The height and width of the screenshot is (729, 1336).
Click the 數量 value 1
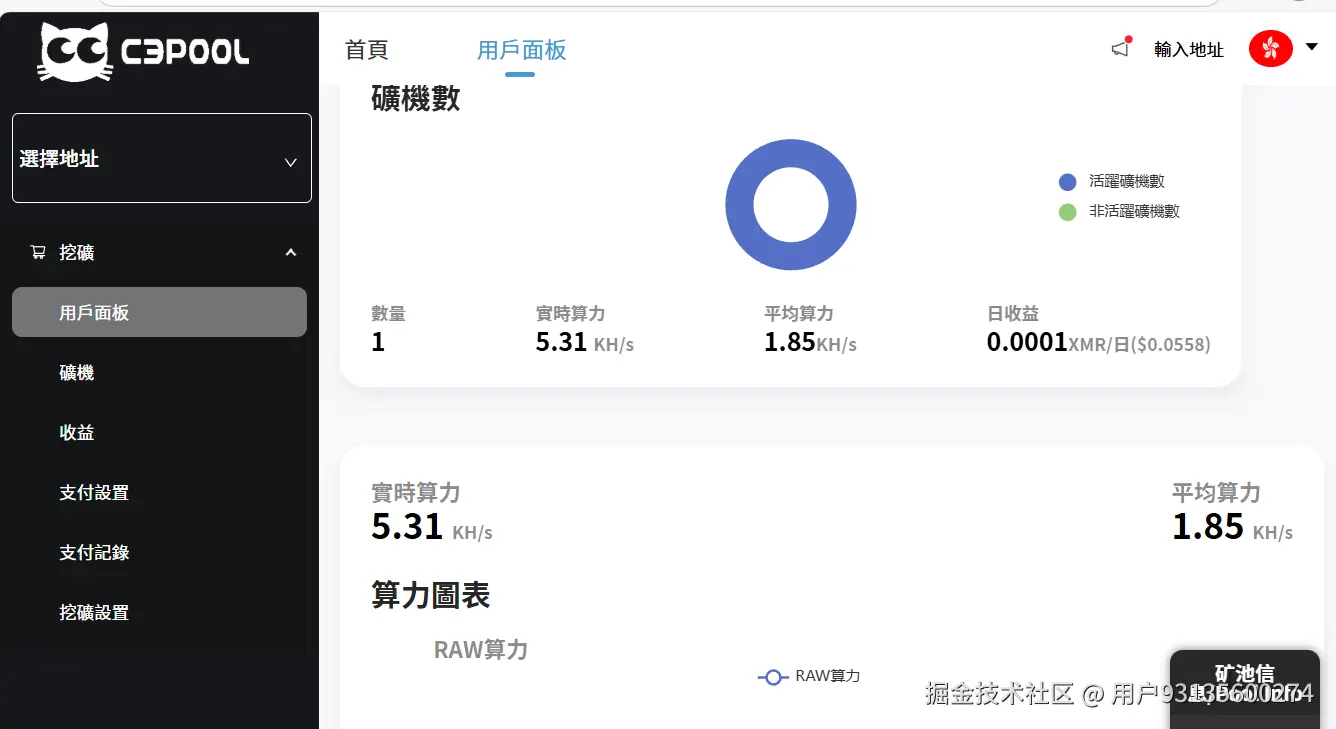pos(378,343)
